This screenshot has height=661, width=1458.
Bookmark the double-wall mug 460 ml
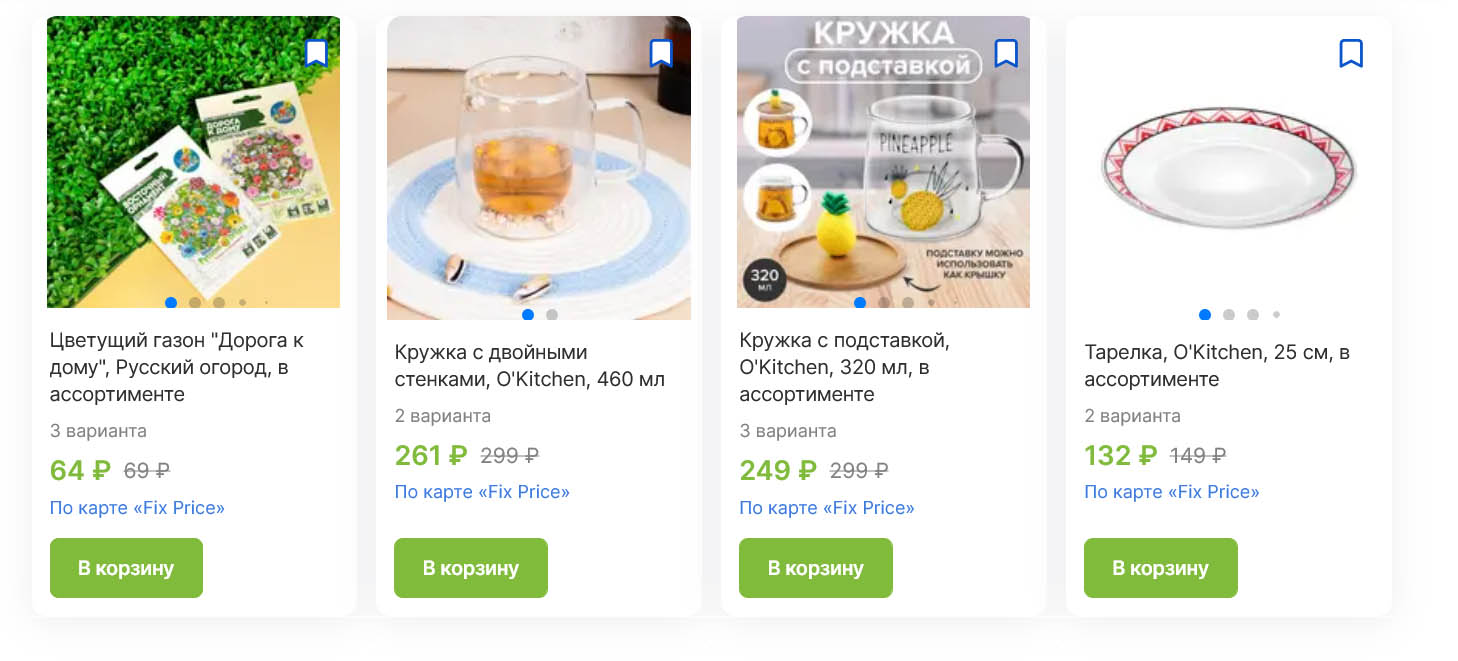tap(661, 53)
